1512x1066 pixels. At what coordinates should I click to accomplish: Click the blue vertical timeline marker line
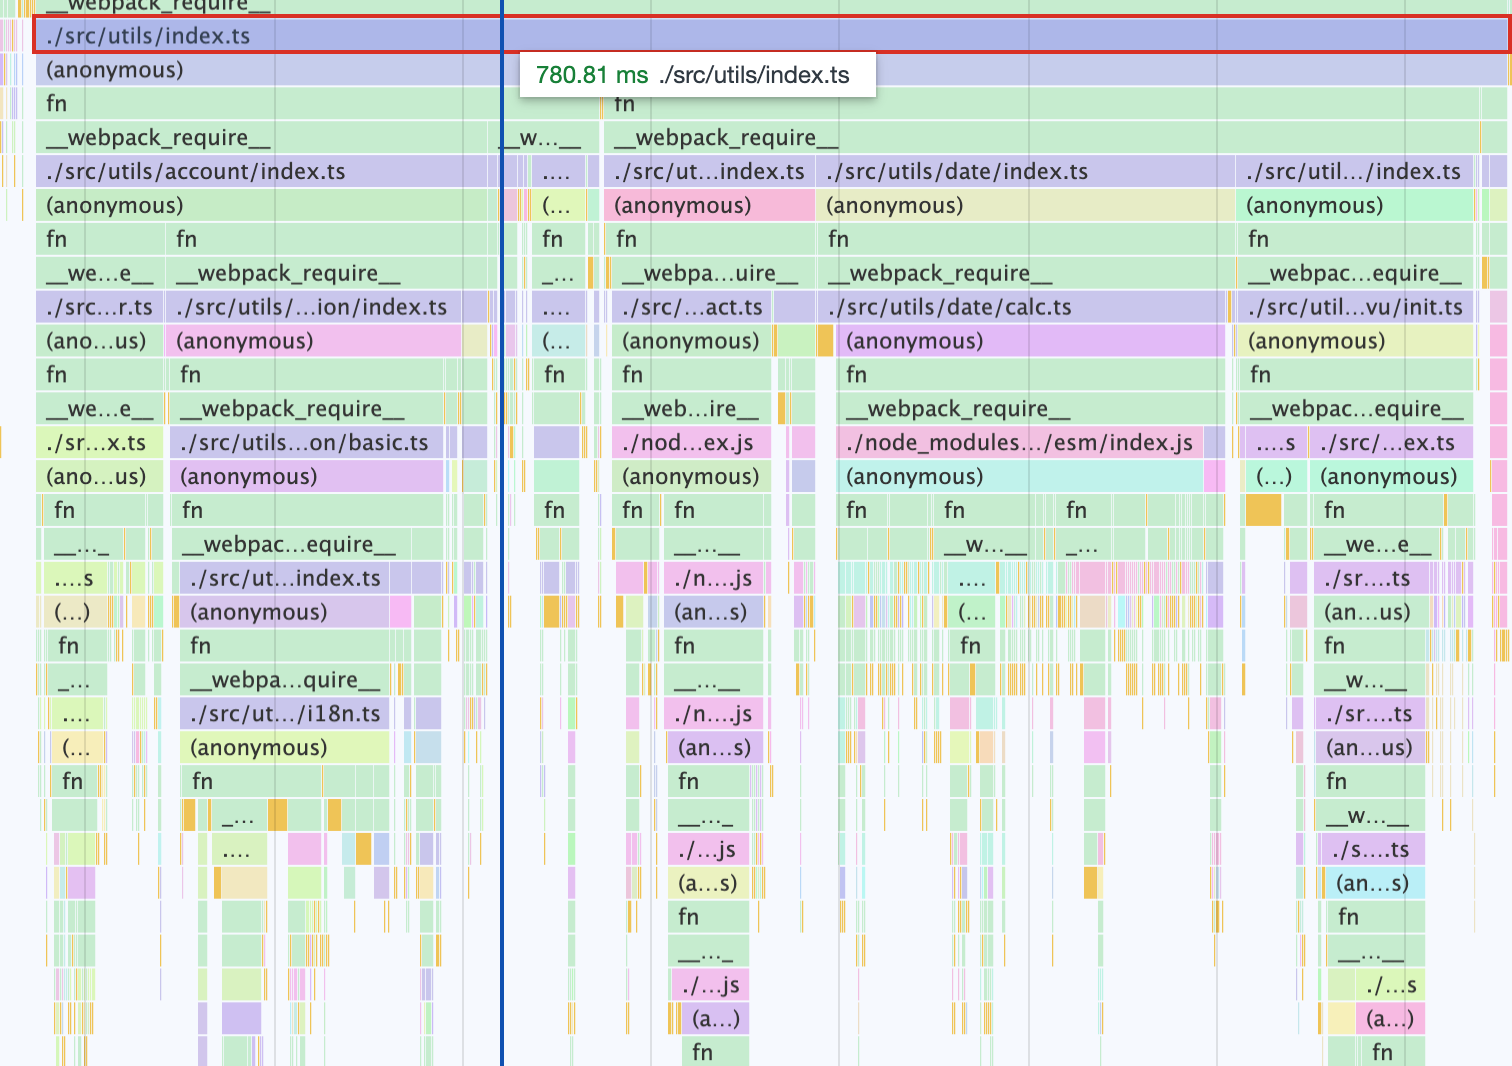(502, 600)
